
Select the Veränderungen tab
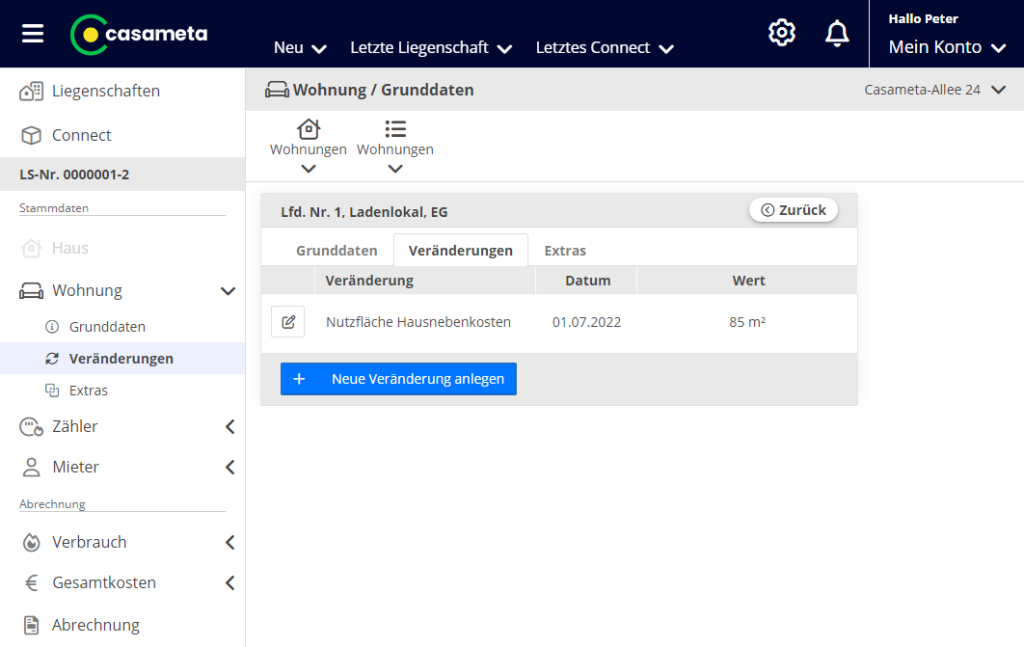click(460, 251)
